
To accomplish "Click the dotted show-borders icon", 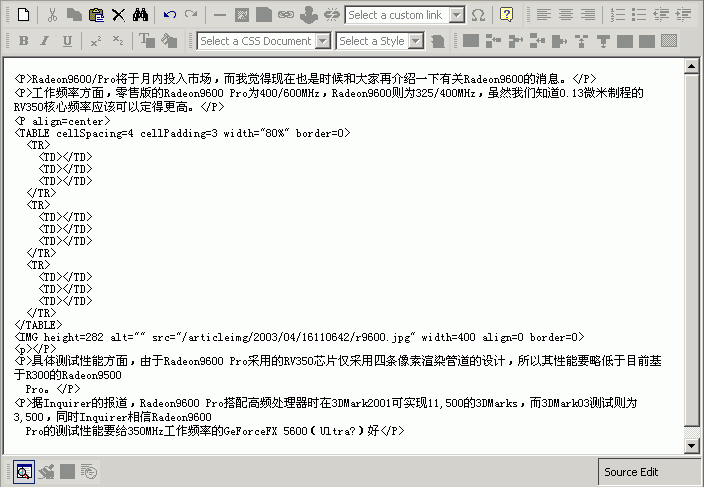I will [669, 41].
